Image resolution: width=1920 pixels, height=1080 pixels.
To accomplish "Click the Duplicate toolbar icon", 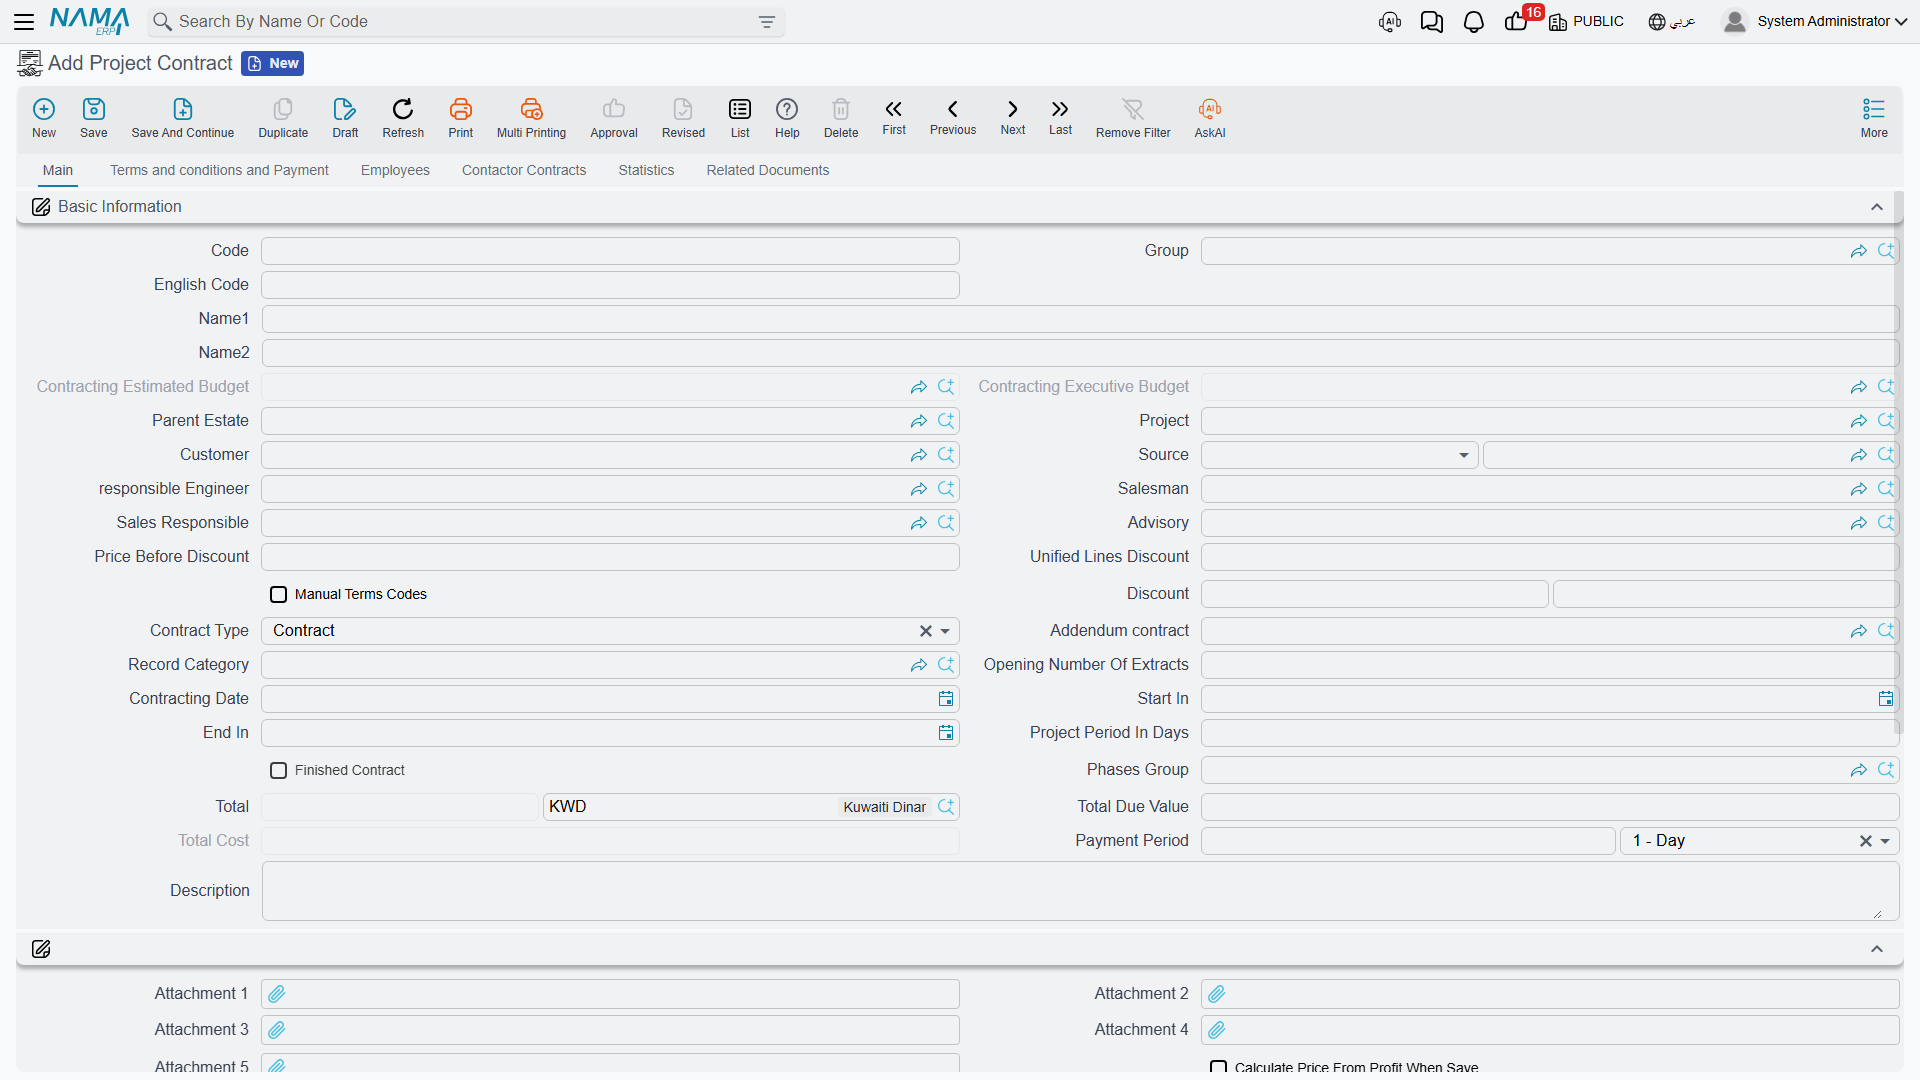I will click(x=283, y=109).
